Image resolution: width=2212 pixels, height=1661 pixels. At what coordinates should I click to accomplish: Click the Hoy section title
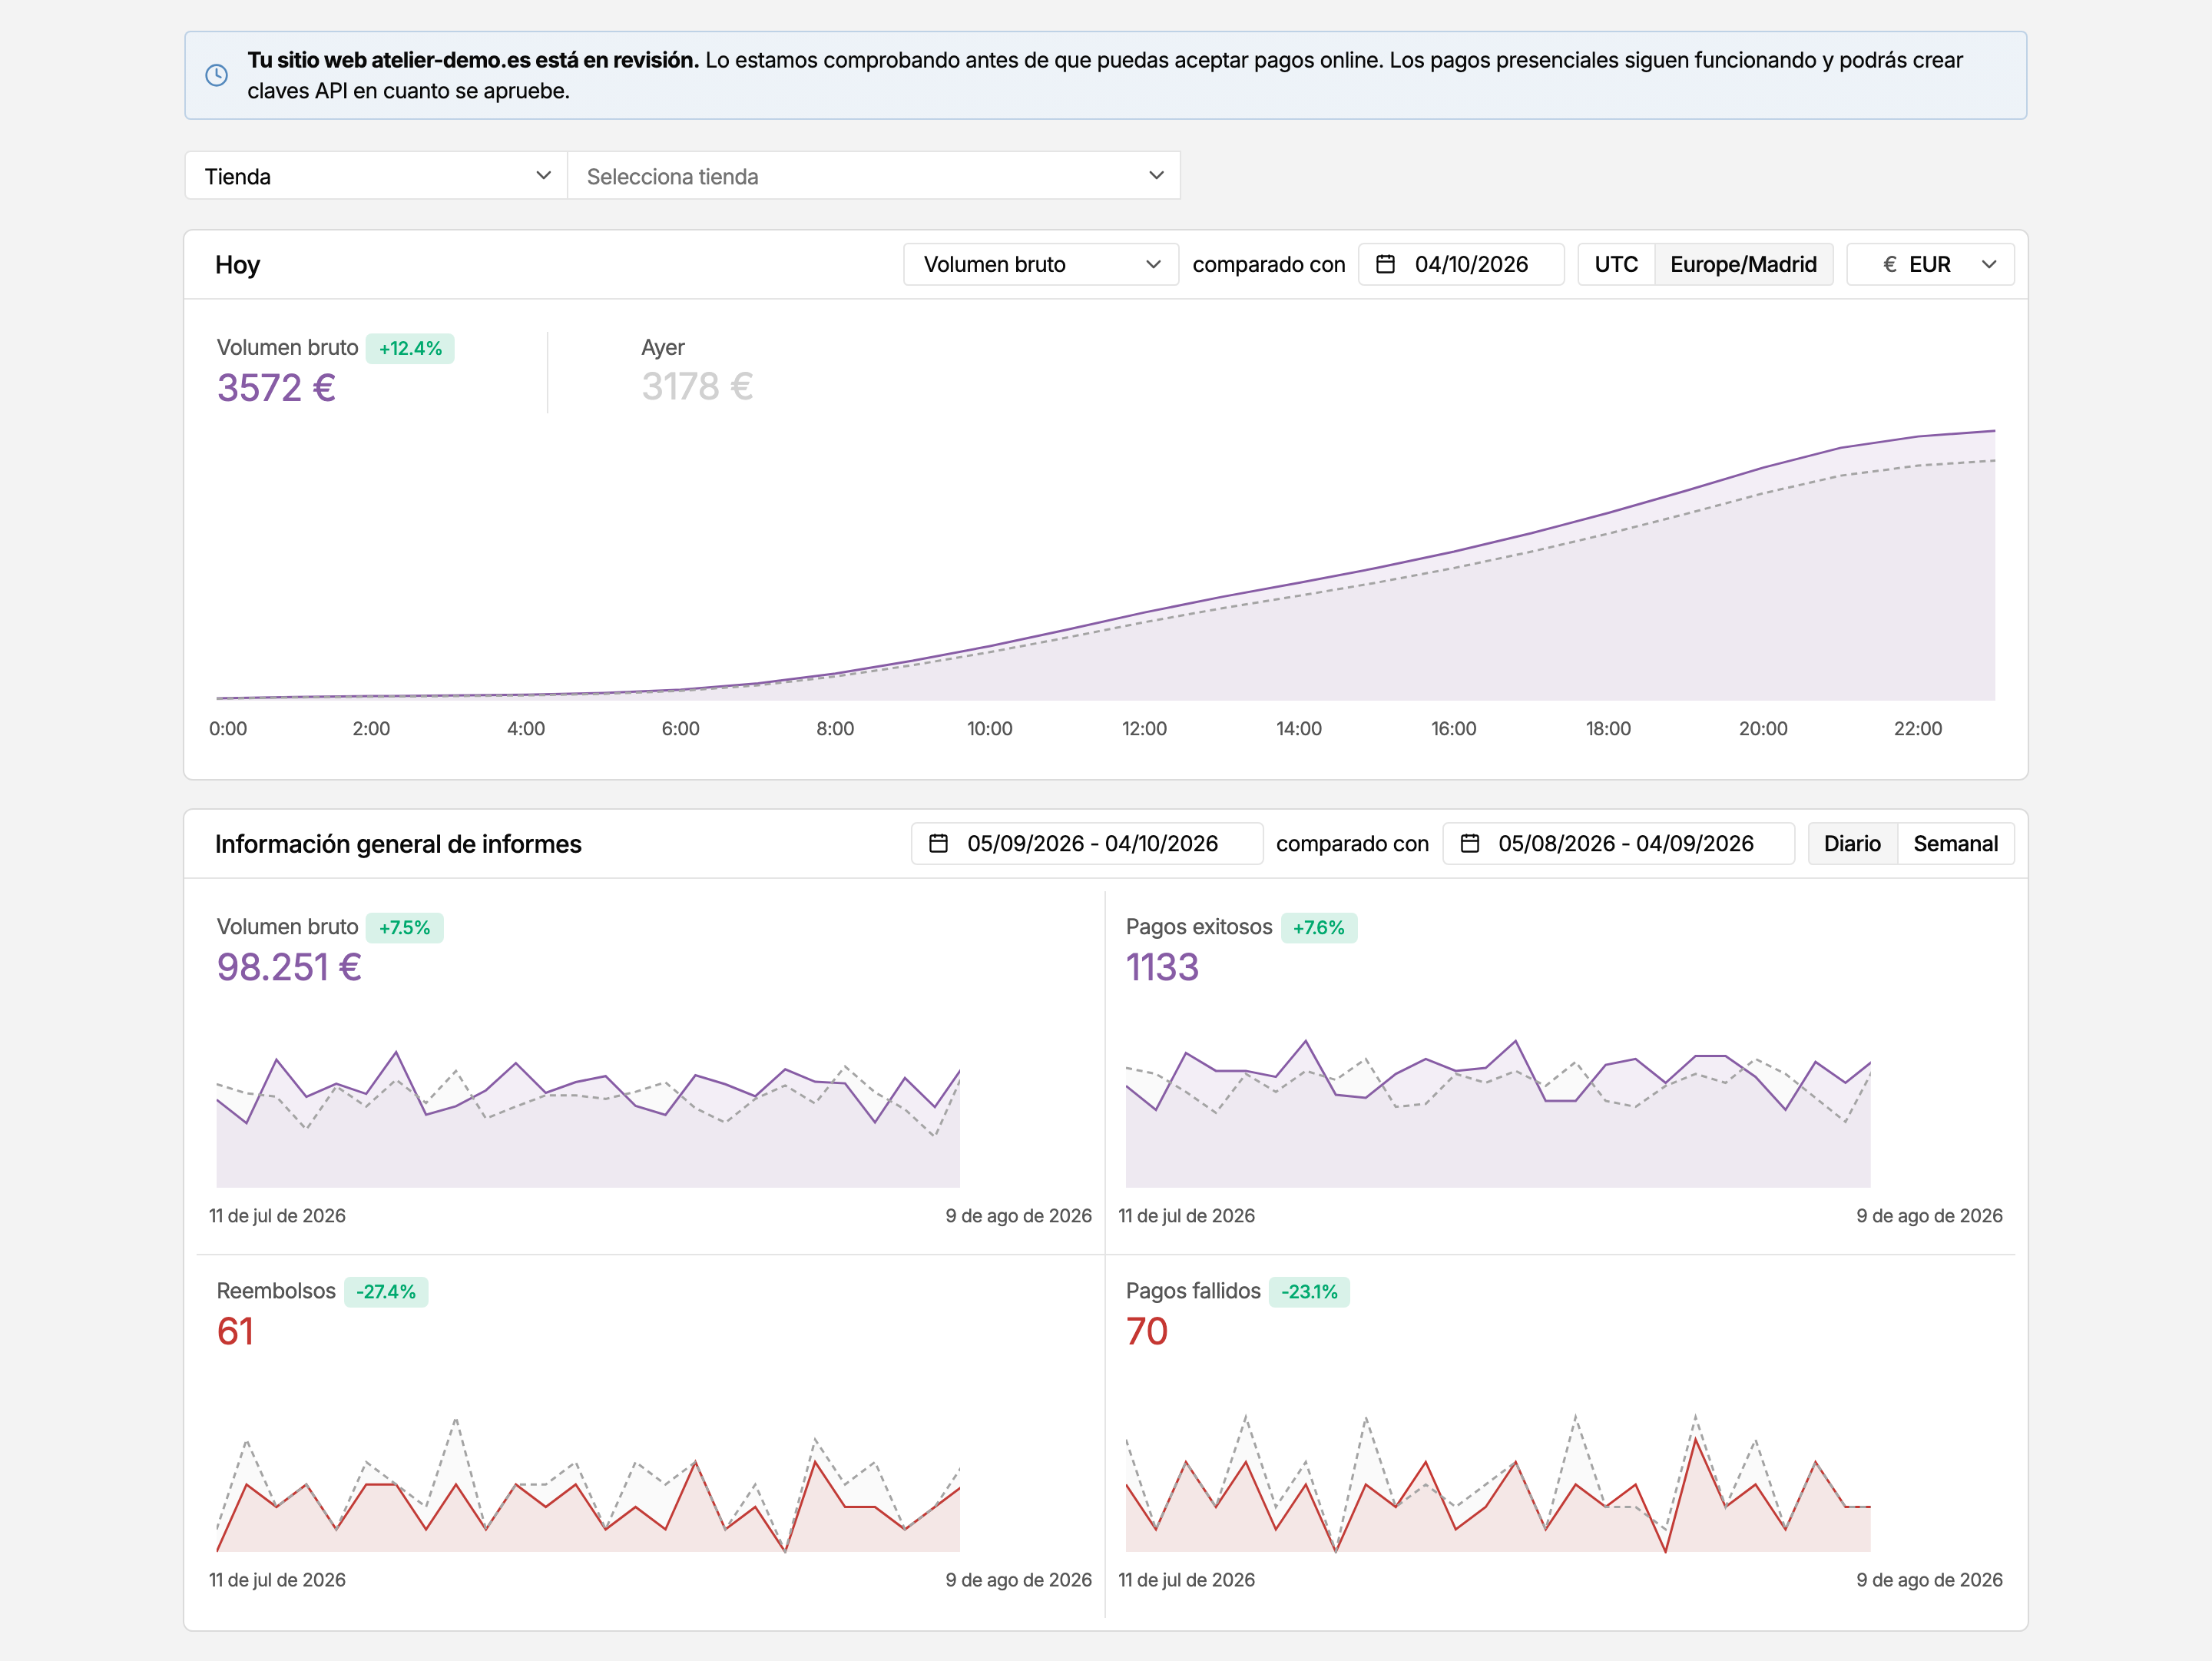(x=237, y=264)
